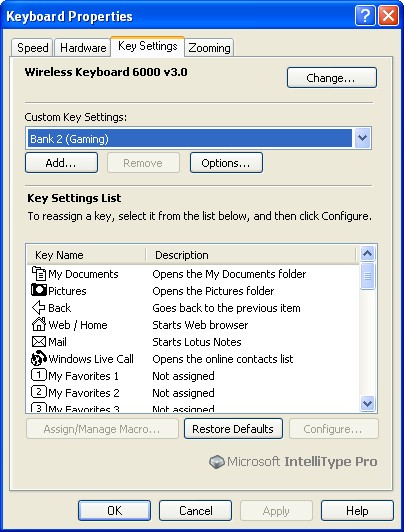Screen dimensions: 404x532
Task: Open the Options... button
Action: pyautogui.click(x=226, y=163)
